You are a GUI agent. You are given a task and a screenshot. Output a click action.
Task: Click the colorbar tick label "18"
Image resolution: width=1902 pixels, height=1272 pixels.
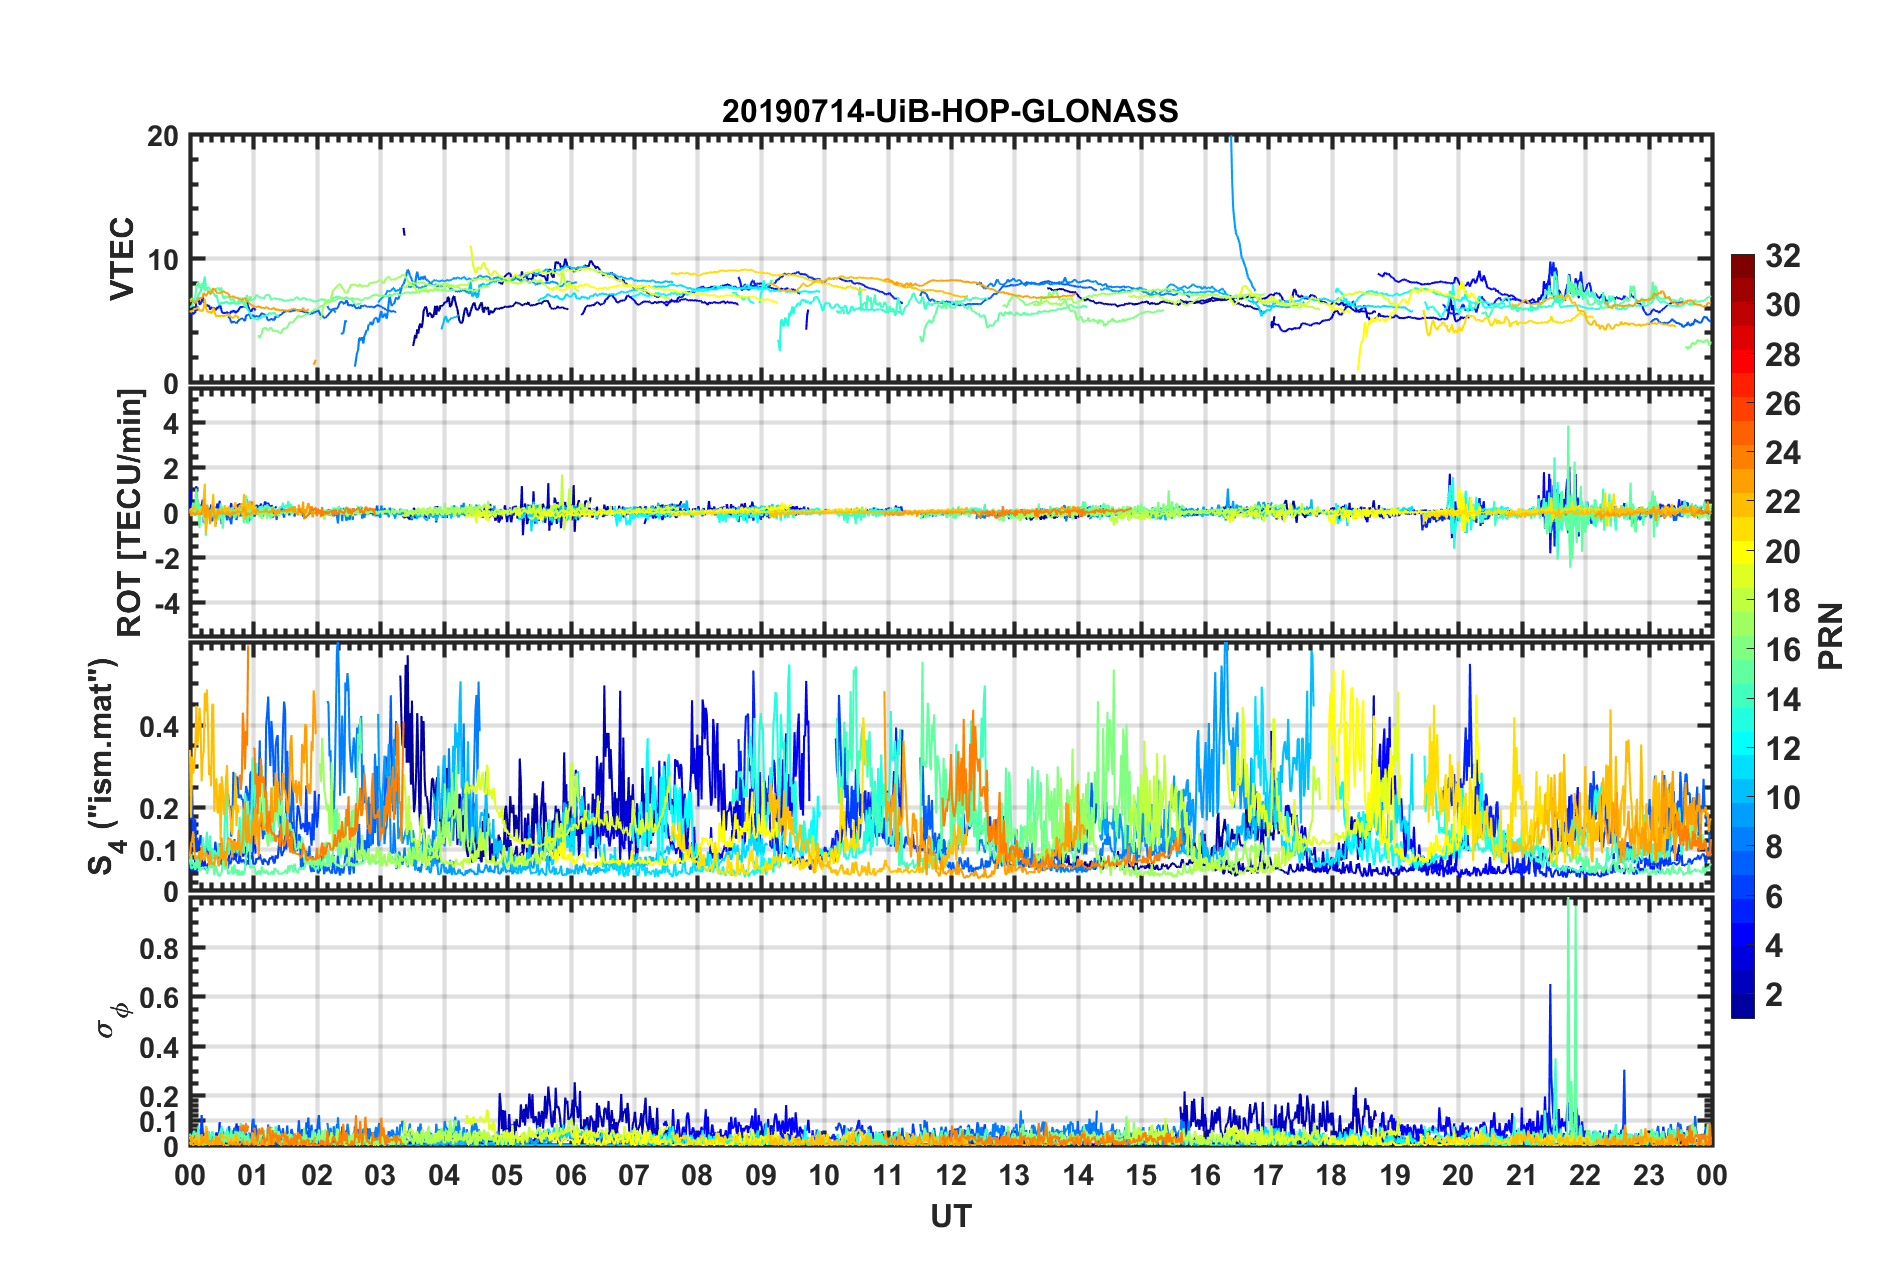point(1782,601)
